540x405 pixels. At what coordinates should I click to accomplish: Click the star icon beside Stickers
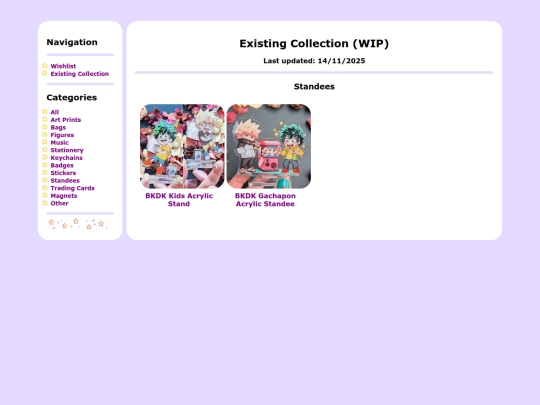point(44,172)
